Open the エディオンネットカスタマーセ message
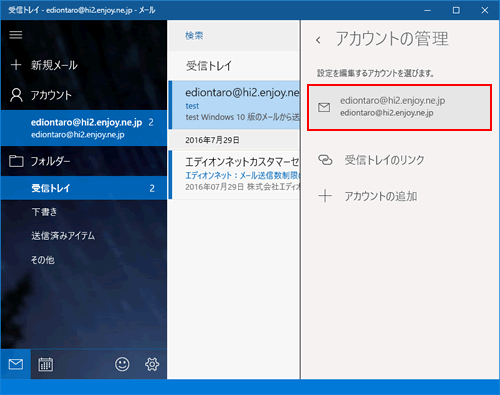500x395 pixels. click(234, 174)
